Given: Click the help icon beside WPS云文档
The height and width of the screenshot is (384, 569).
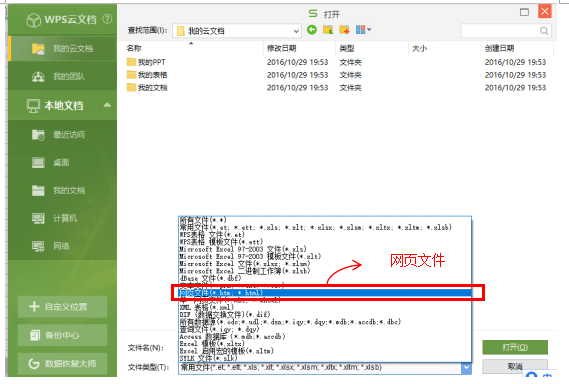Looking at the screenshot, I should pos(107,19).
